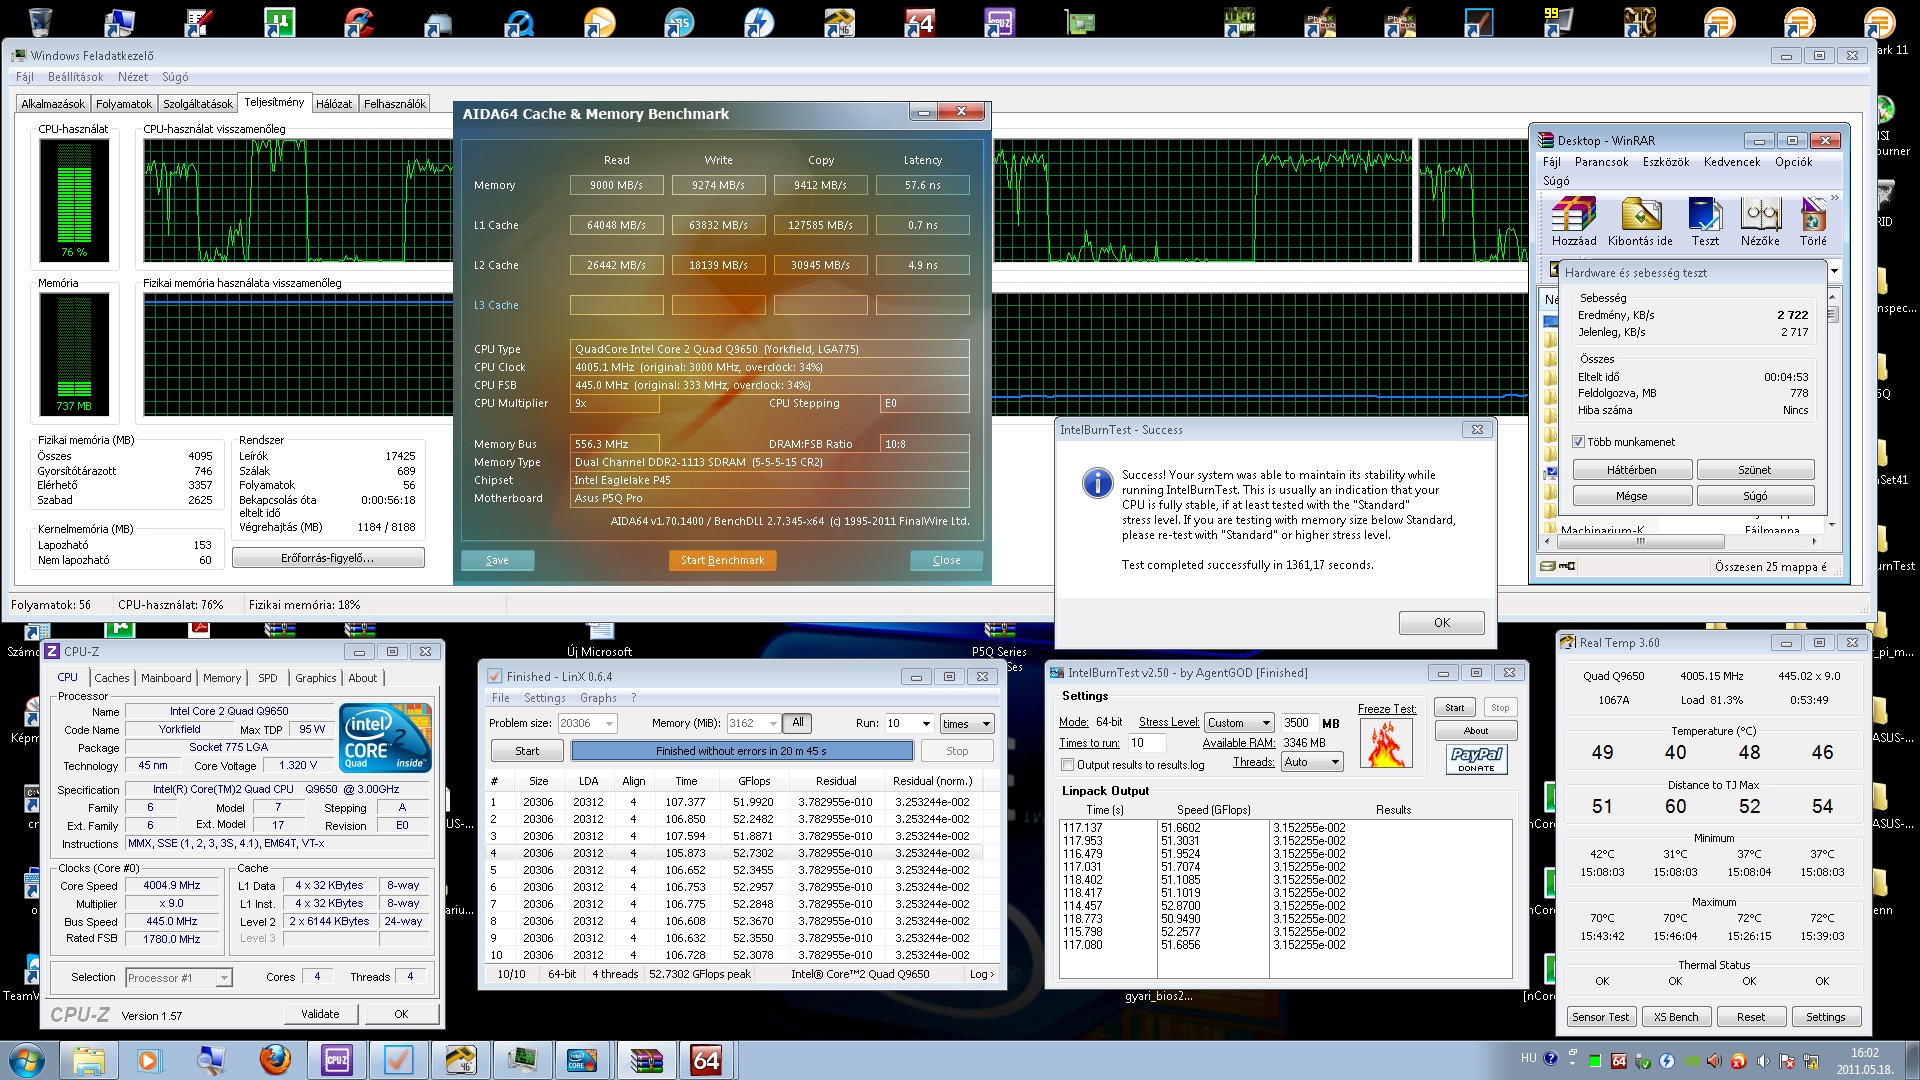Toggle the All memory button in LinX
The height and width of the screenshot is (1080, 1920).
pyautogui.click(x=797, y=723)
